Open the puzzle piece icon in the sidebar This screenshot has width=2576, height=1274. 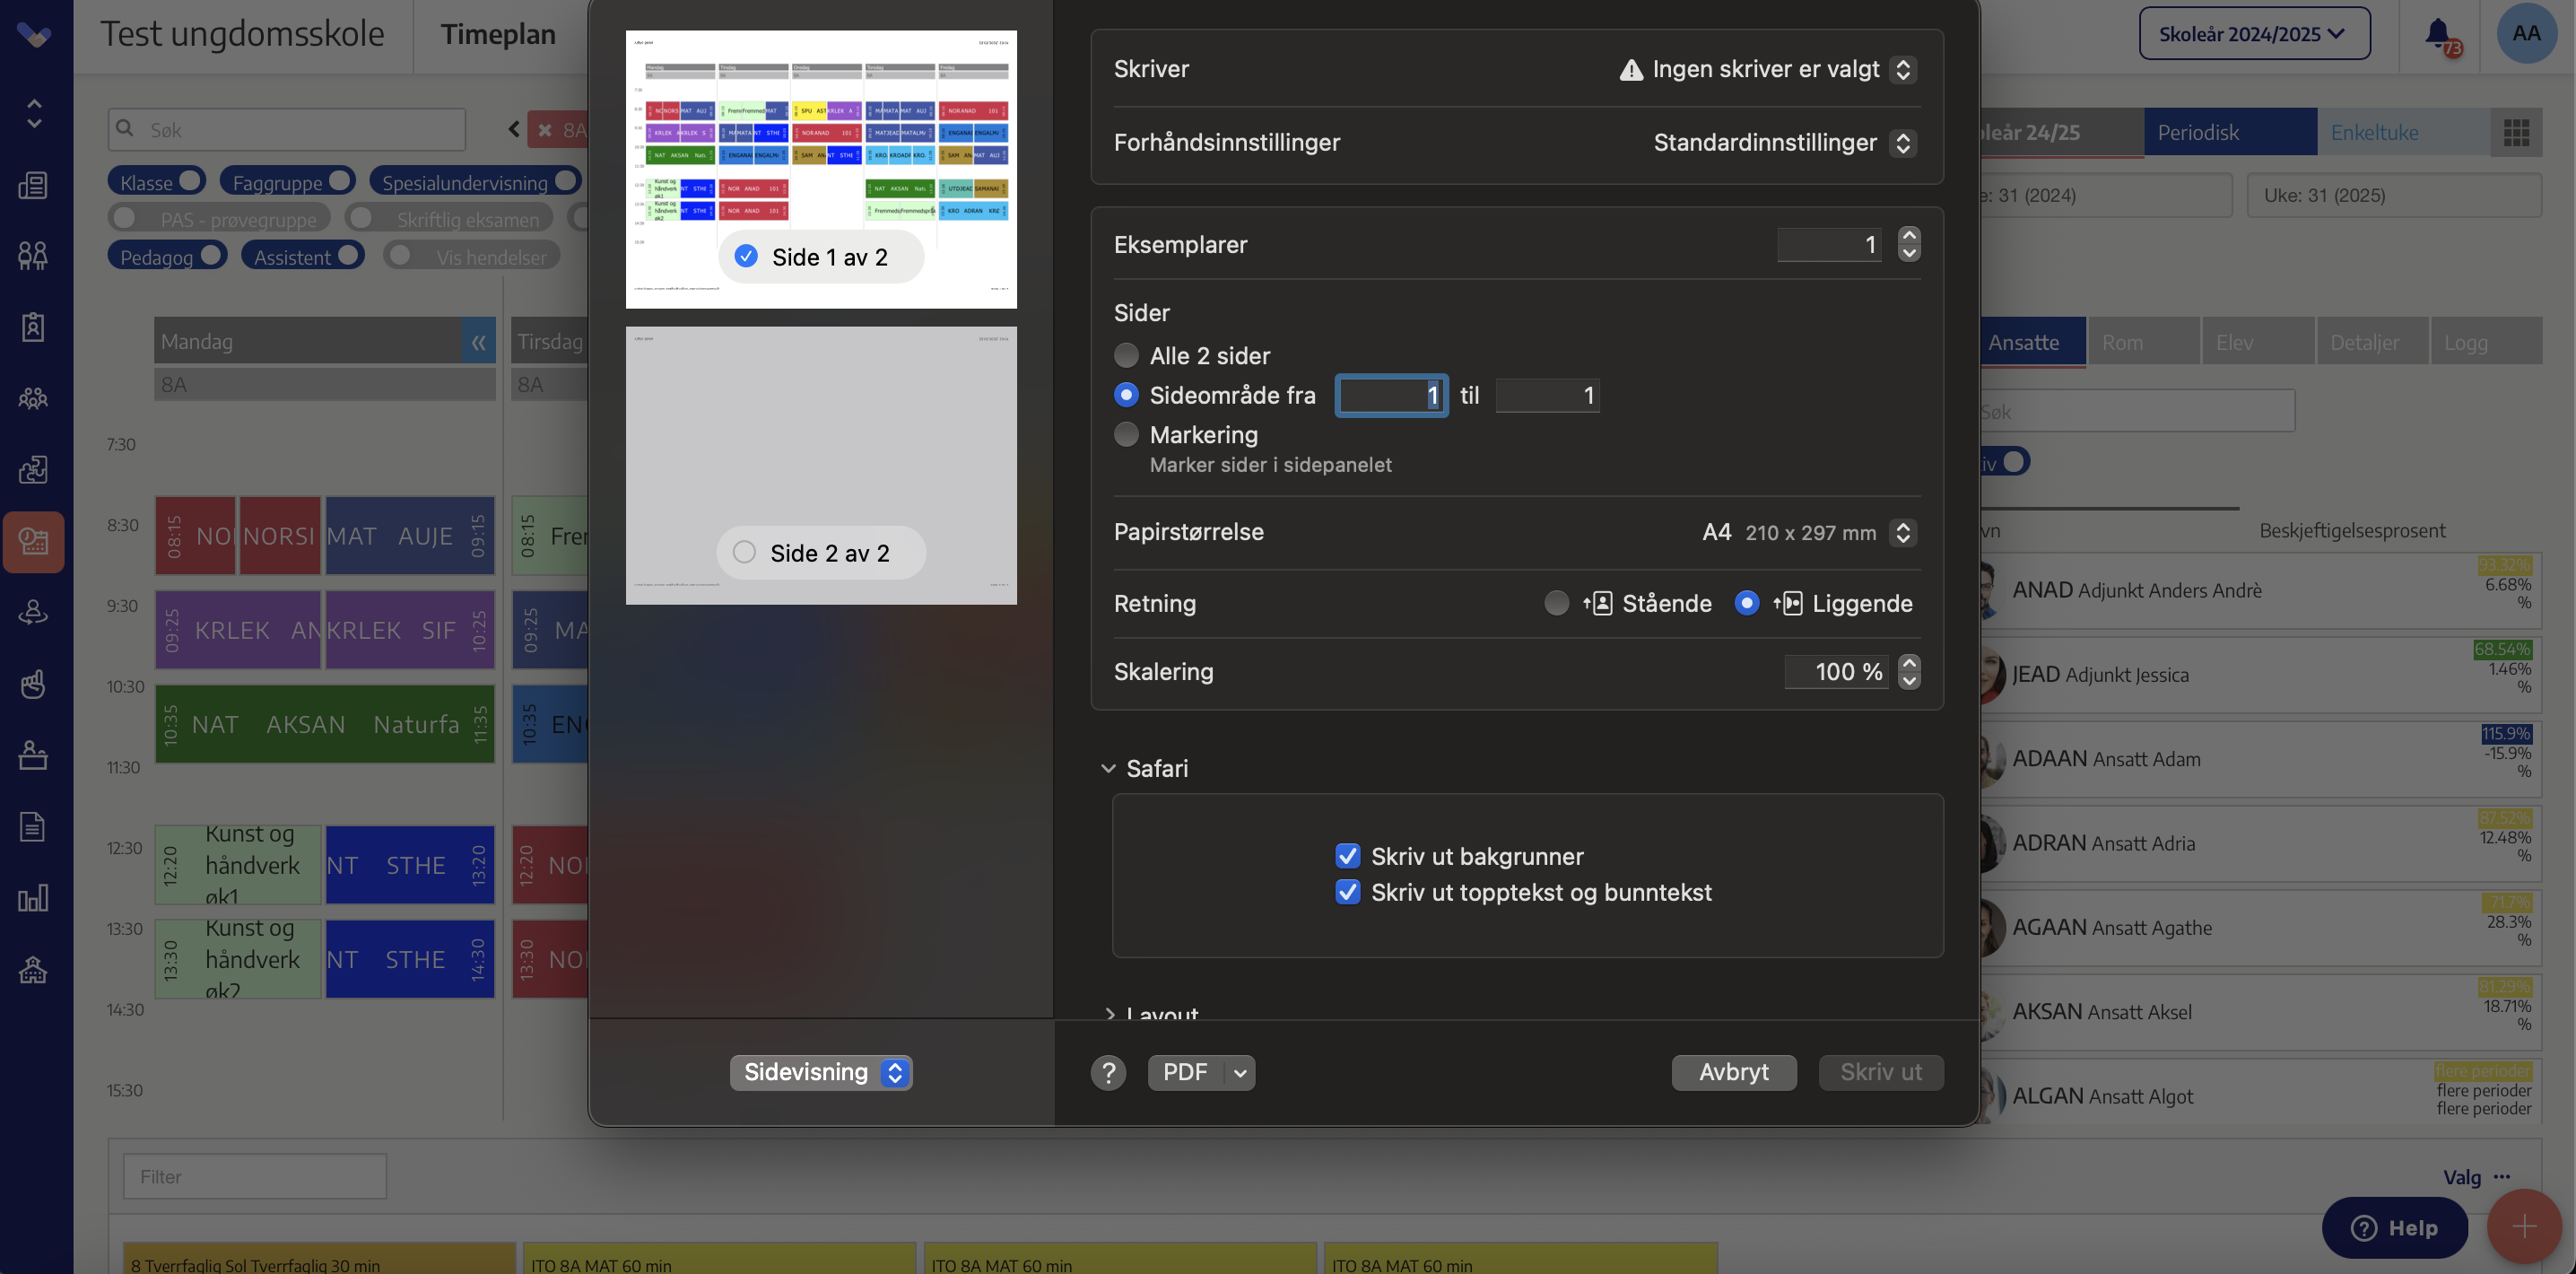point(33,469)
